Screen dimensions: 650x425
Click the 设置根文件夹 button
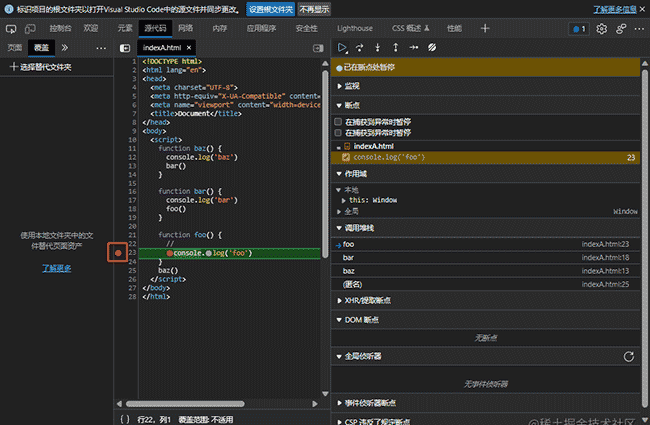(x=271, y=9)
